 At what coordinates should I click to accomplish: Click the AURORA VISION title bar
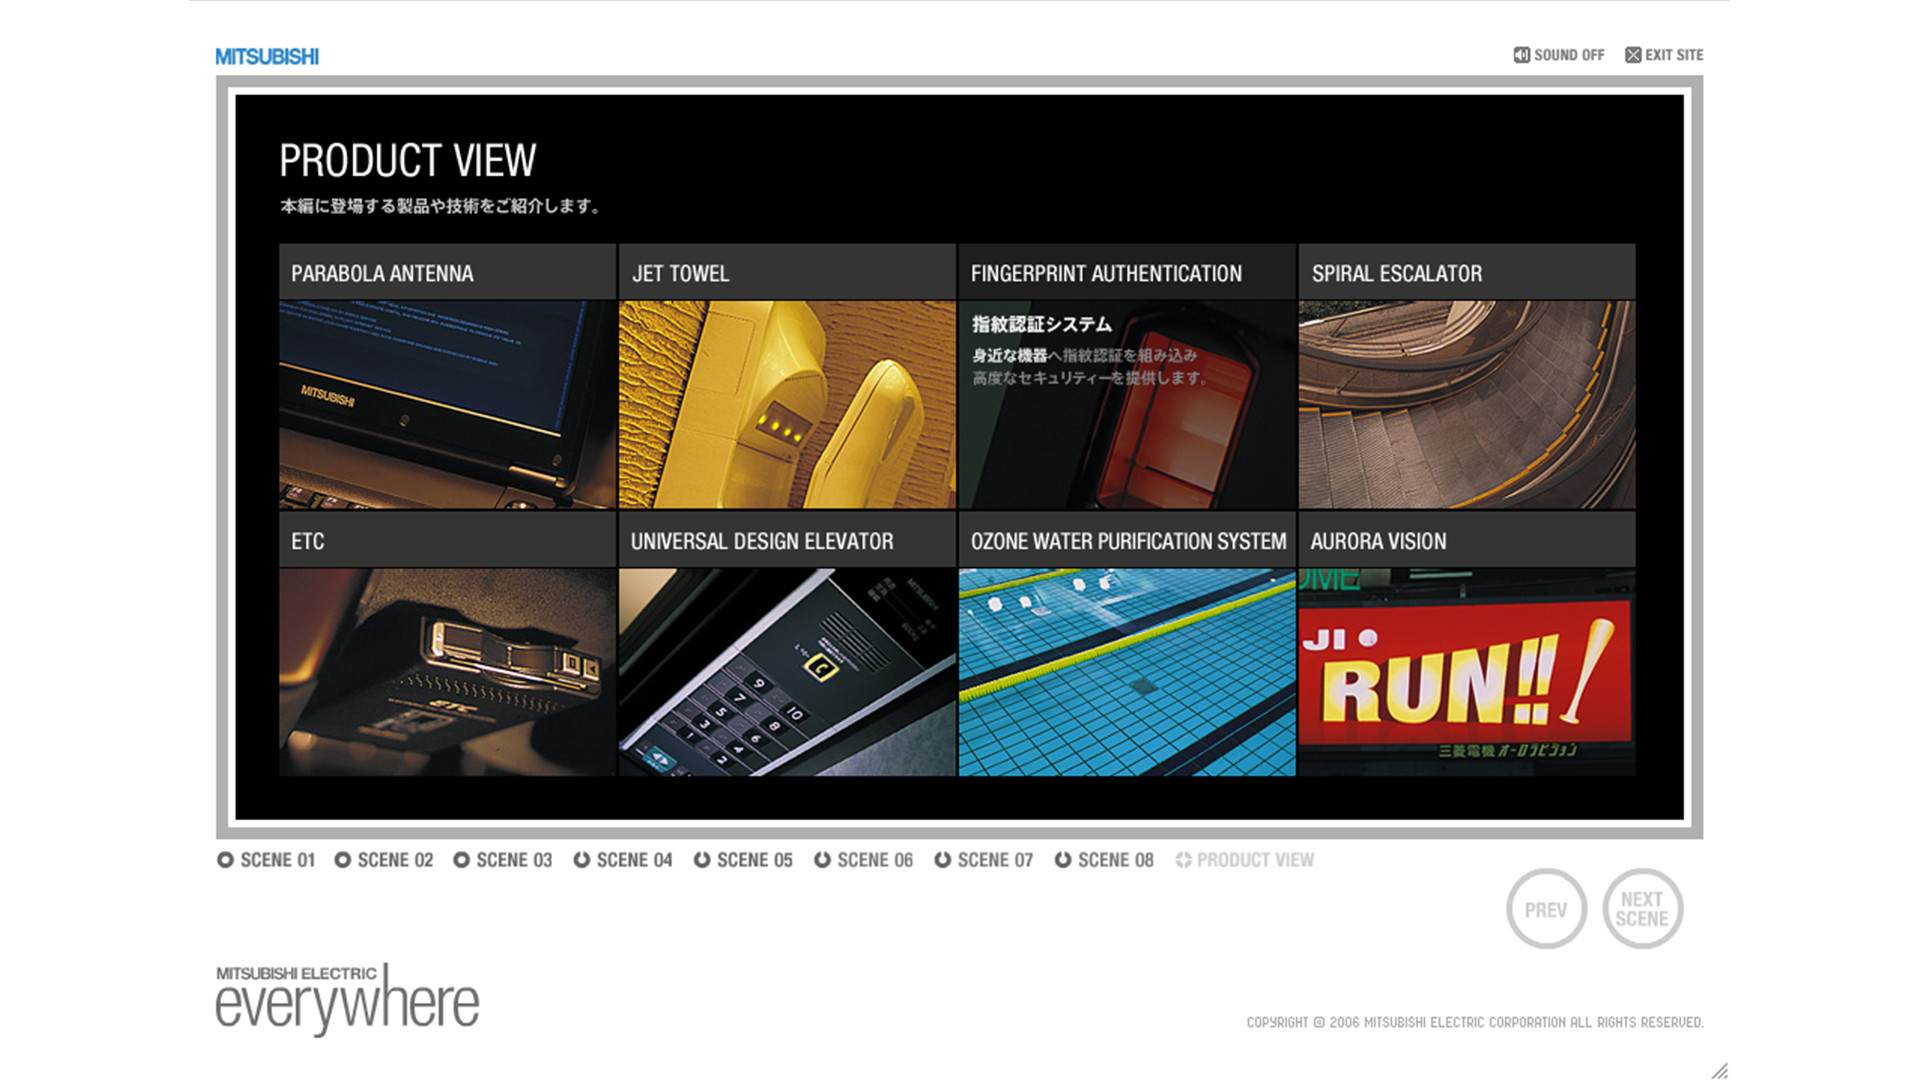coord(1467,540)
